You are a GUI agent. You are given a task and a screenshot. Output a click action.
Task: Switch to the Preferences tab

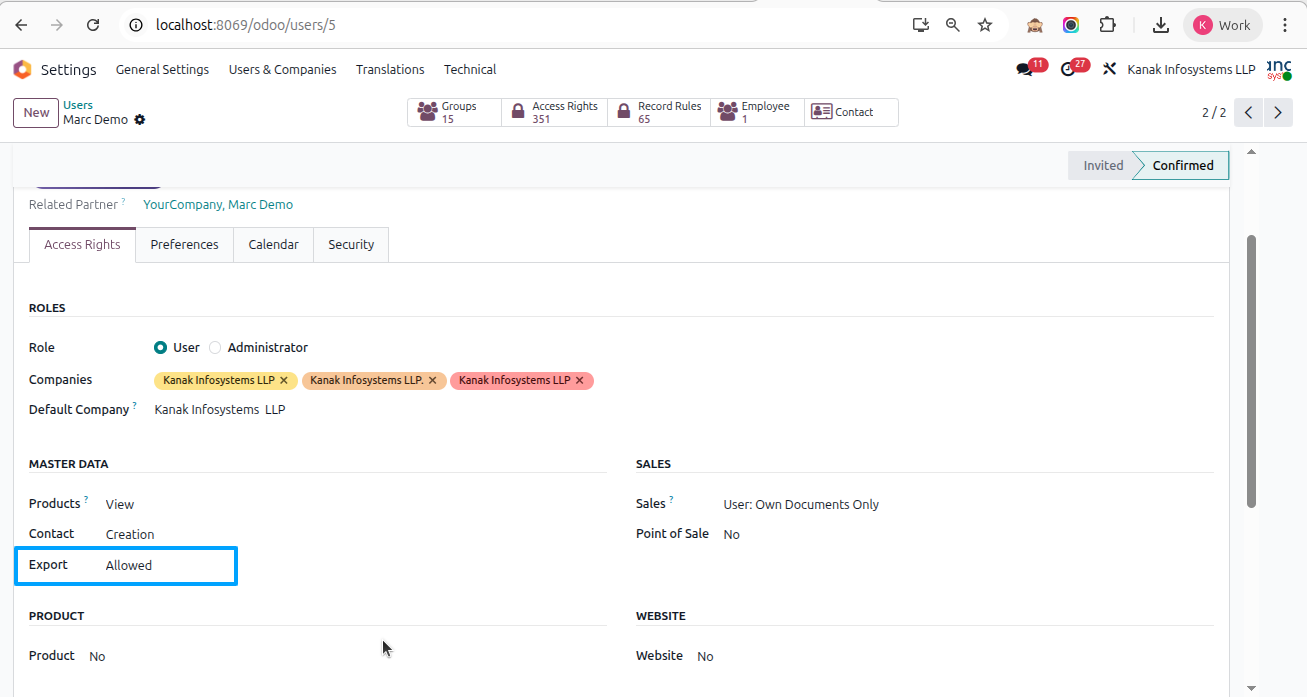coord(185,244)
